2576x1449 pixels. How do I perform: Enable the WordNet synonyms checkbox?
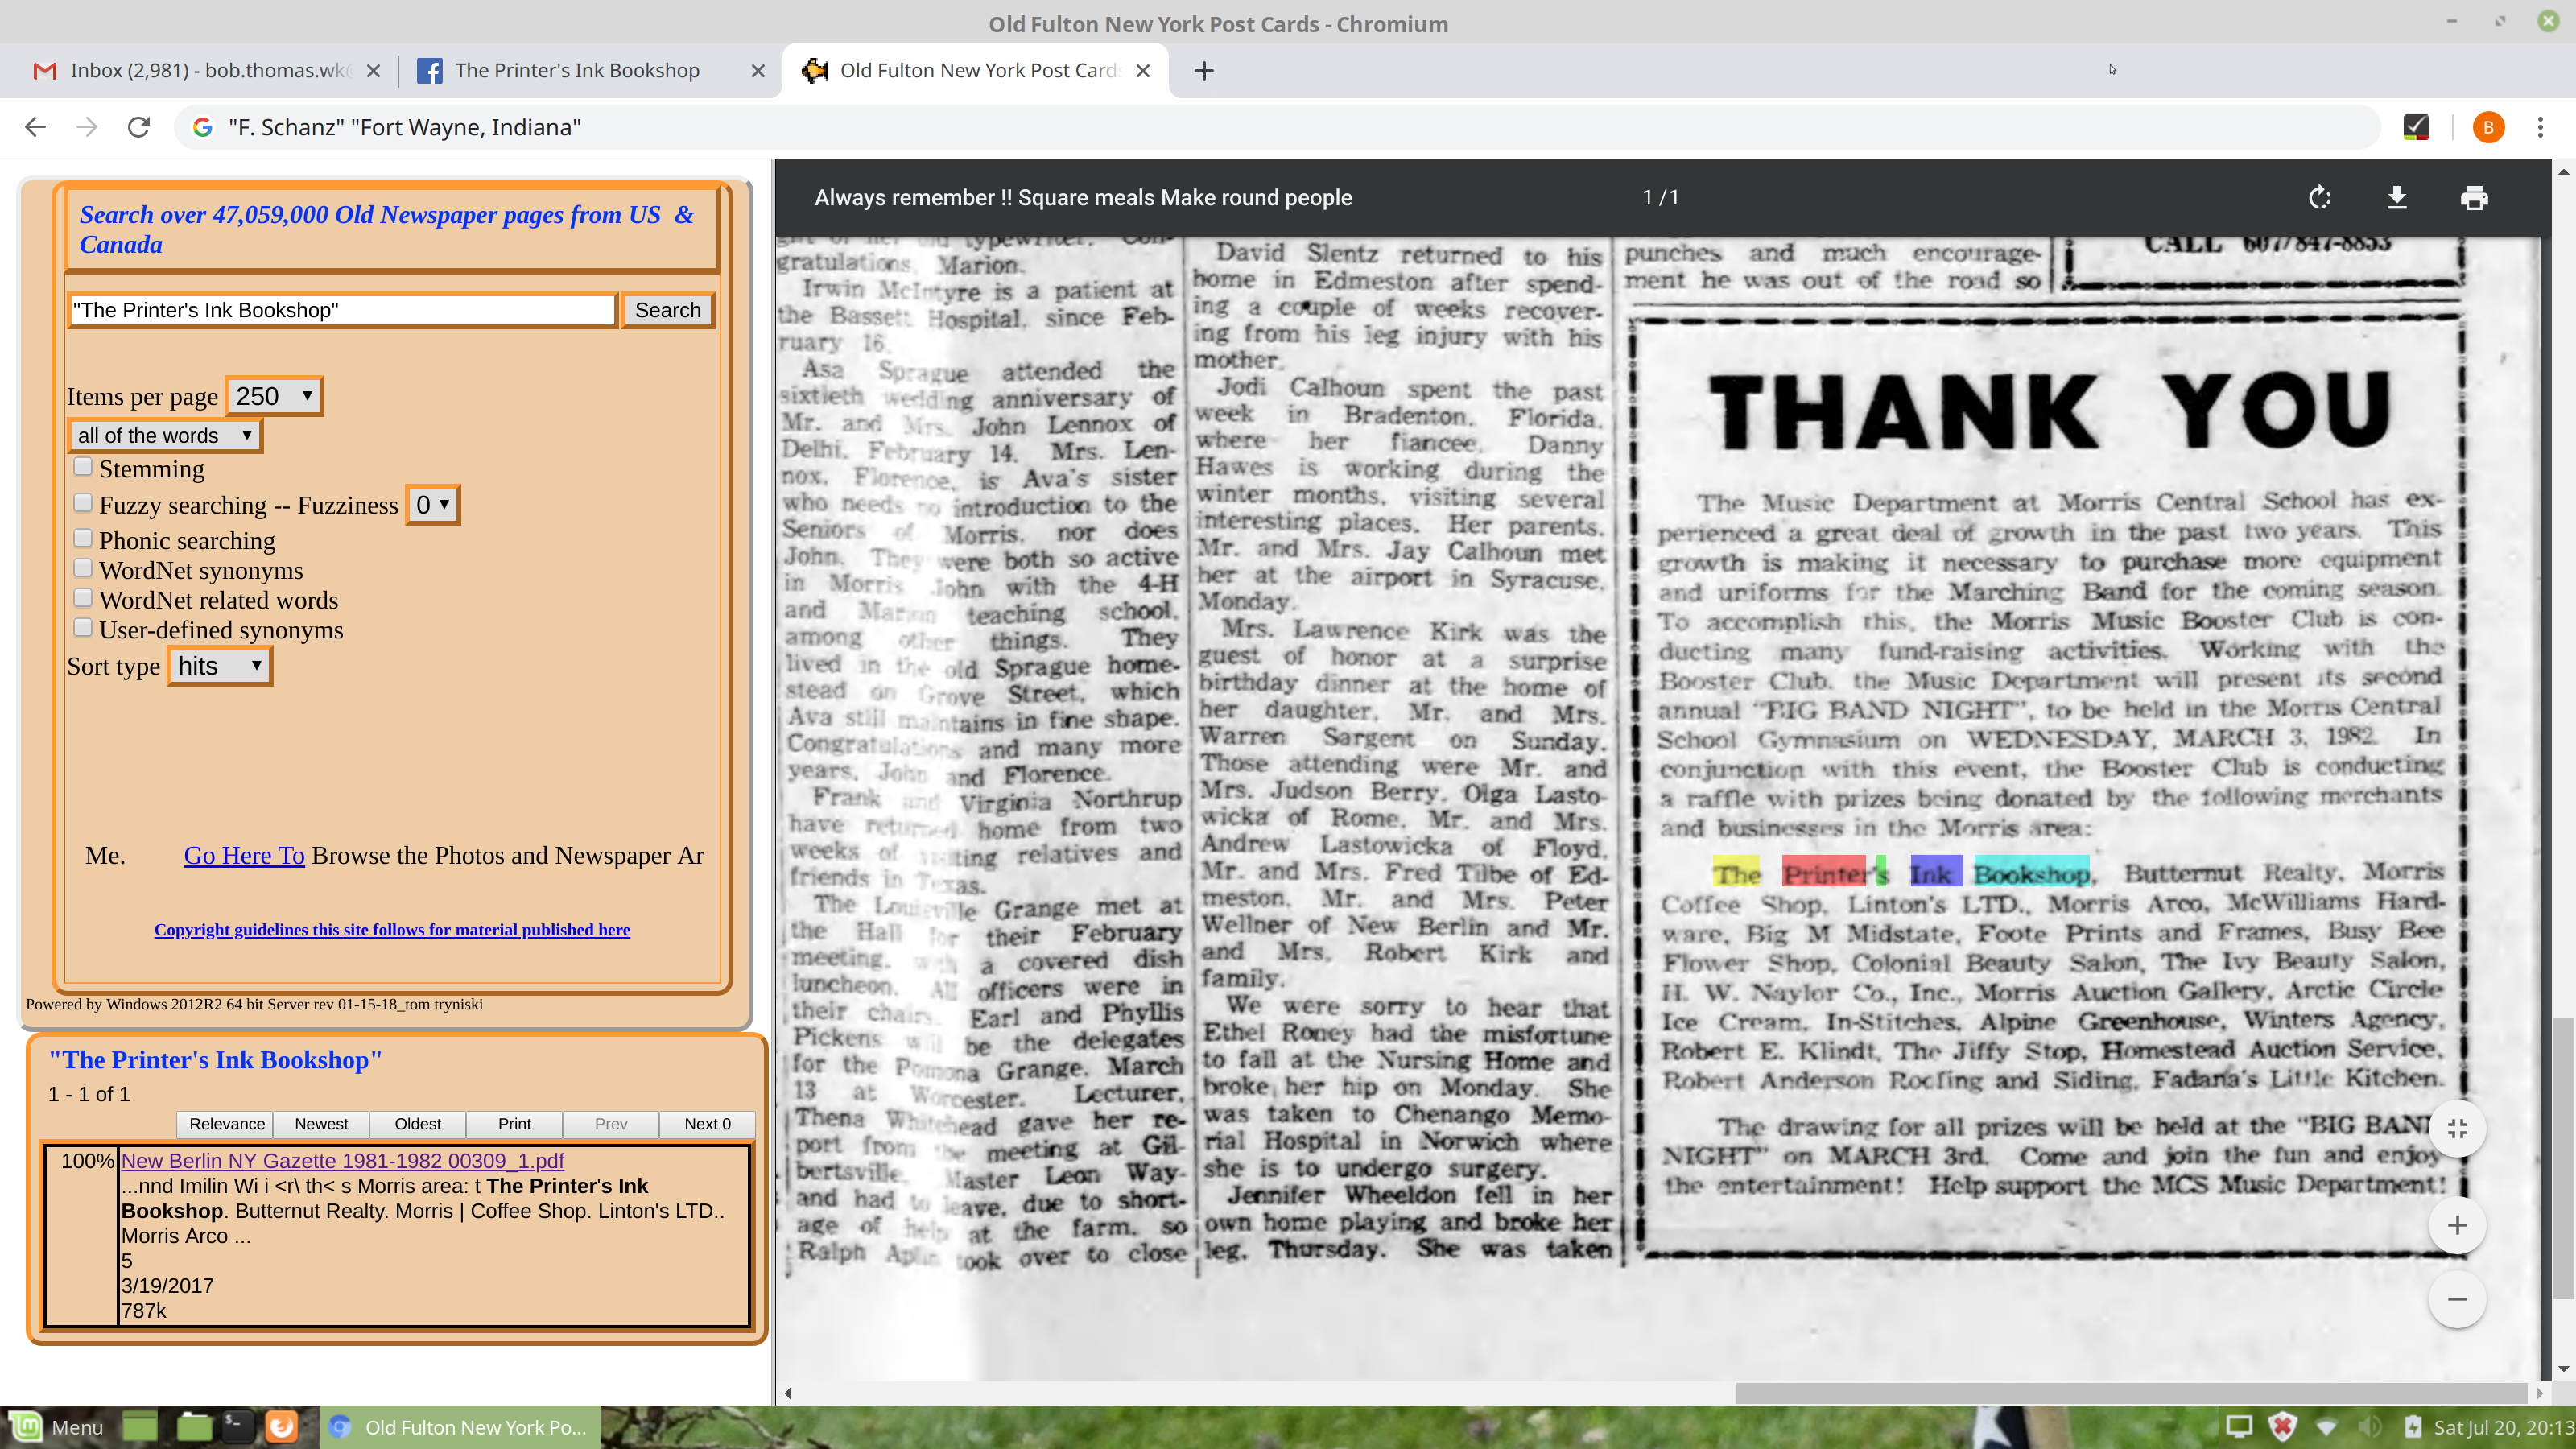[83, 568]
